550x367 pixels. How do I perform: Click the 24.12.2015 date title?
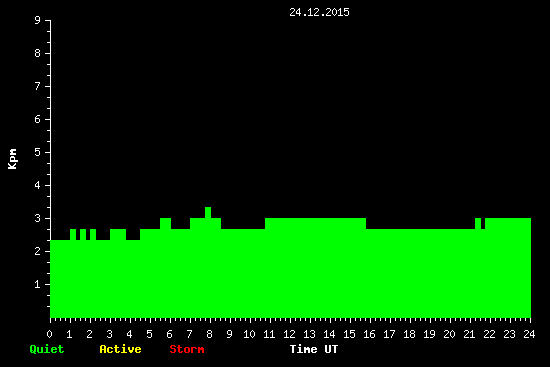319,12
